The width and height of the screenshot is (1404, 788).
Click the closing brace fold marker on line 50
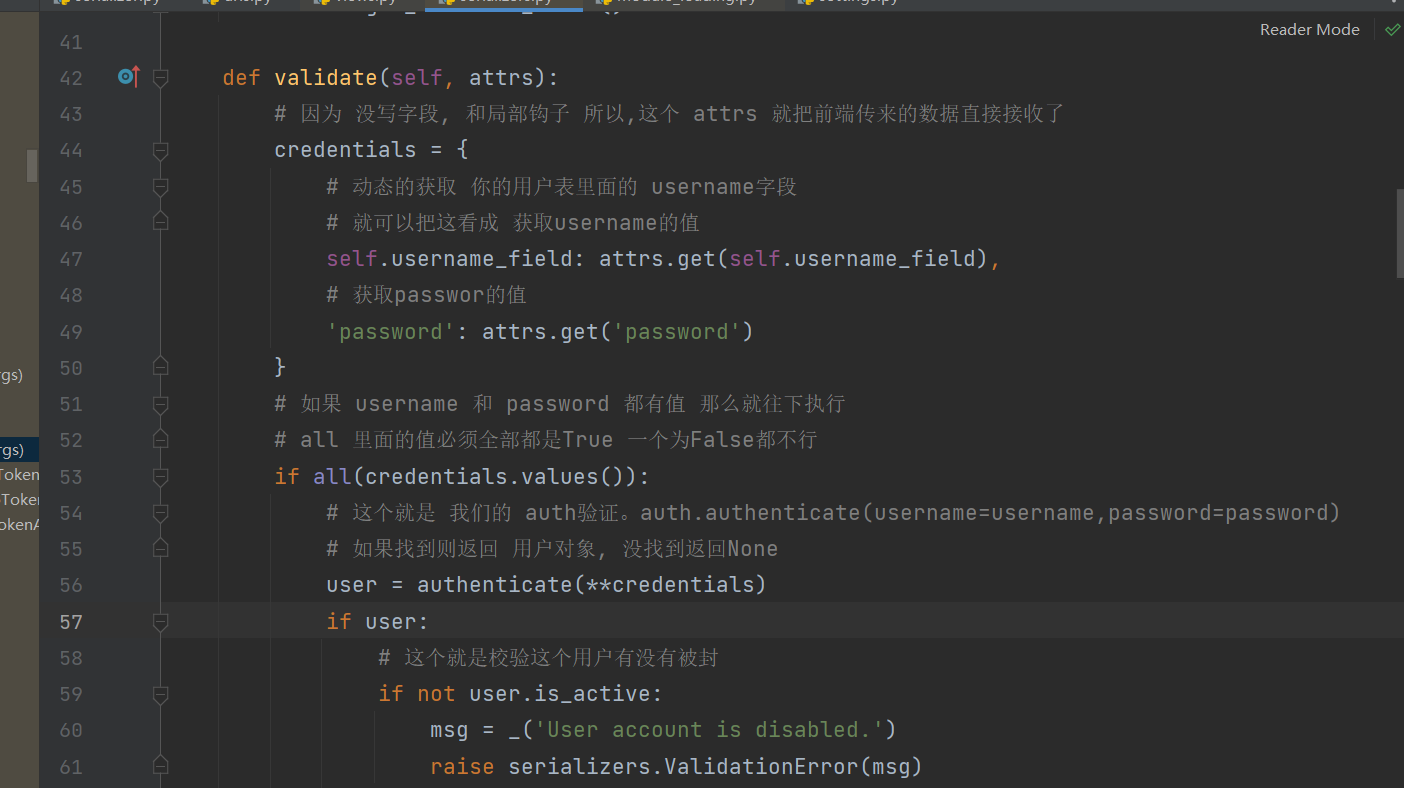160,367
